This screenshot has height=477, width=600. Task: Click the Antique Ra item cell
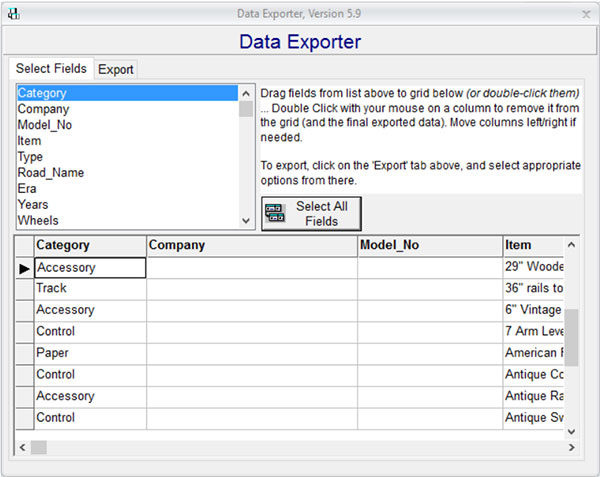(x=533, y=396)
